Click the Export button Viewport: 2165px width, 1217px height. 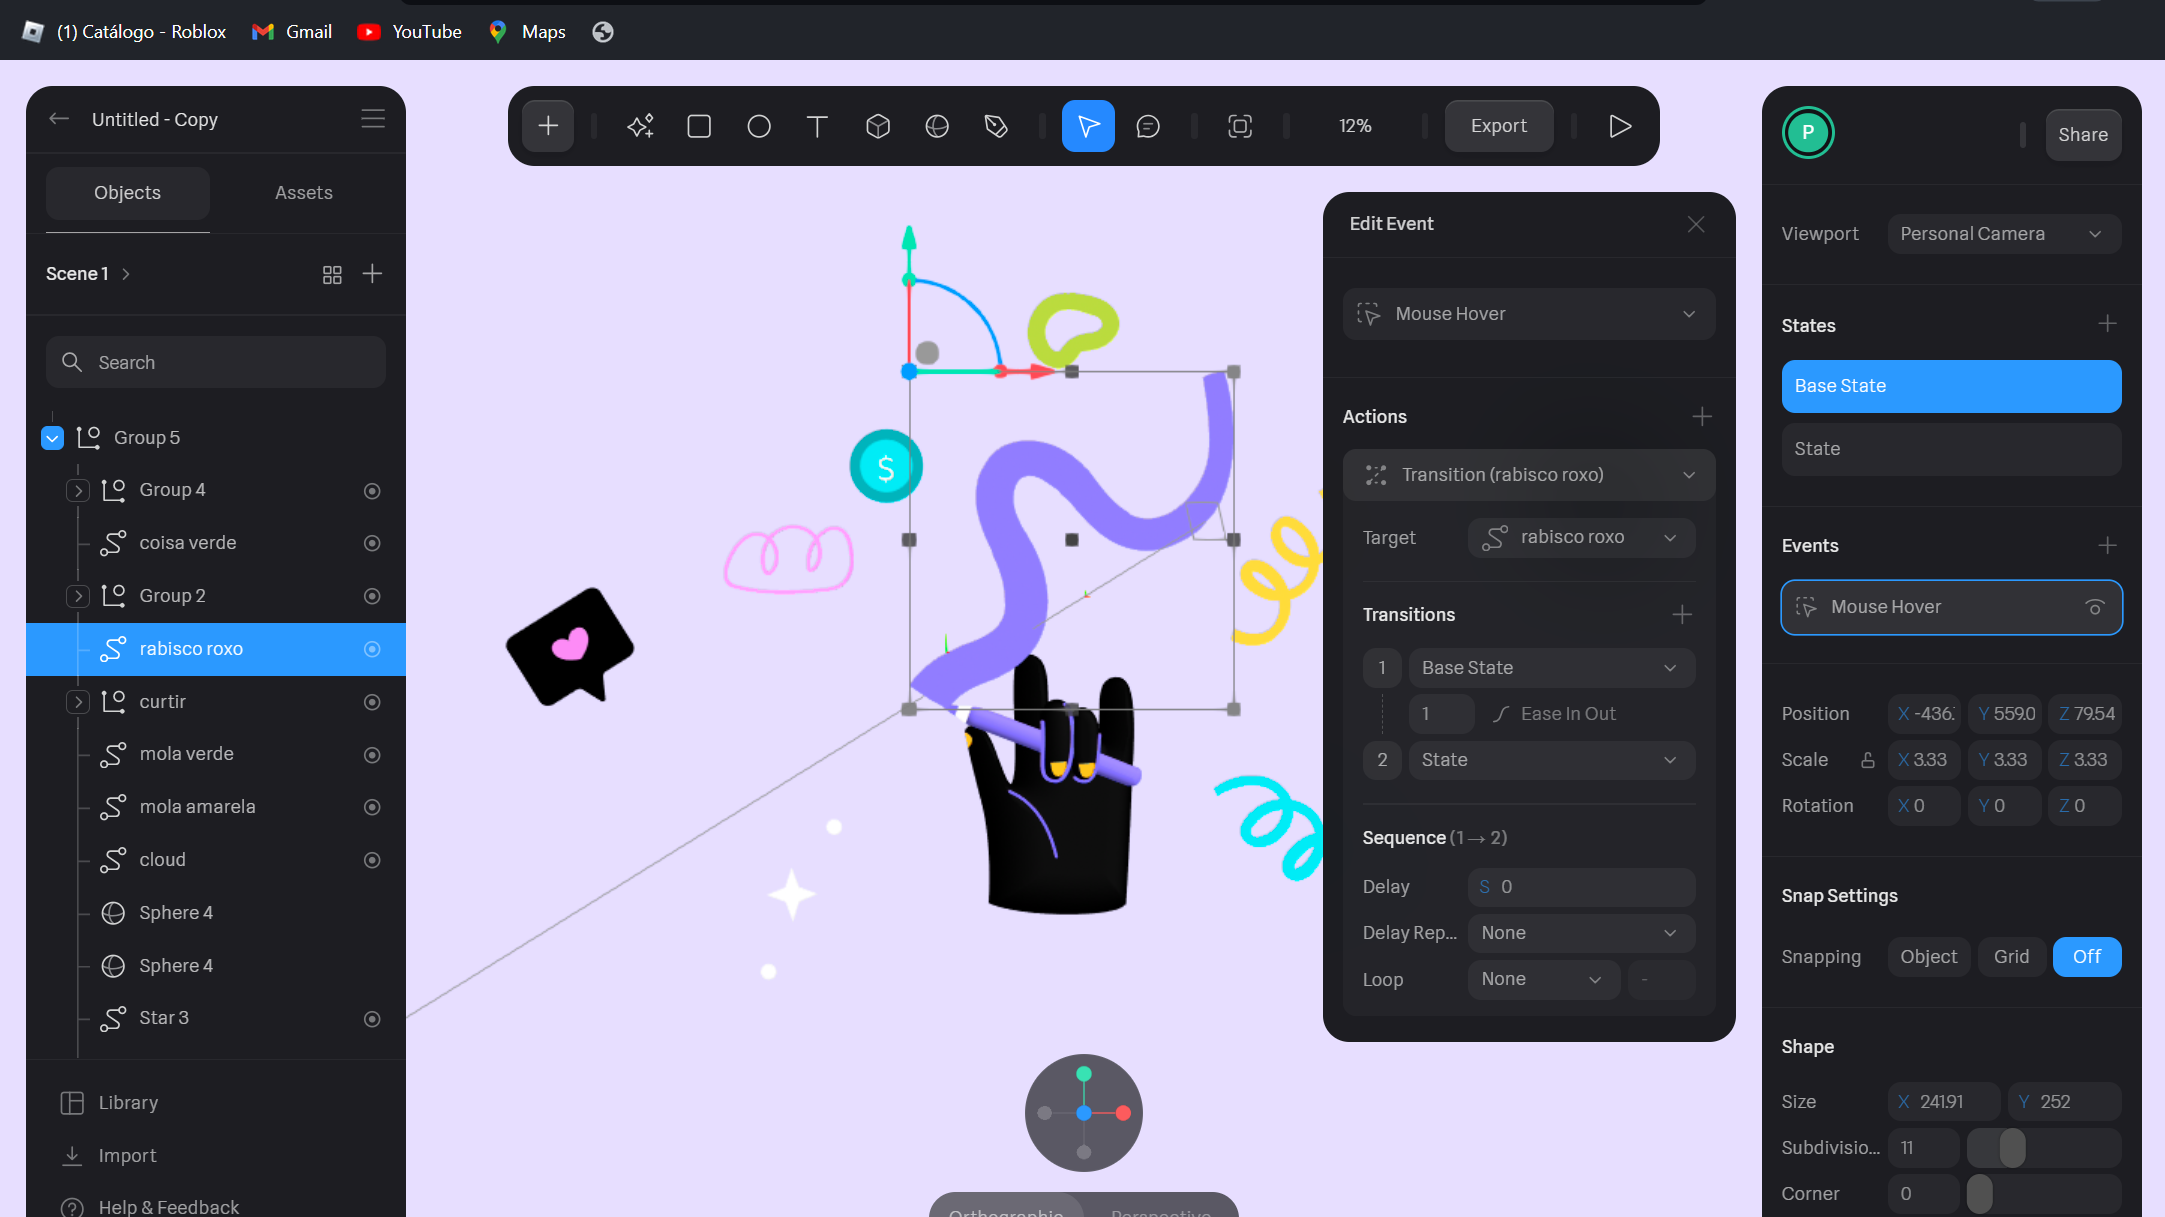pyautogui.click(x=1498, y=126)
